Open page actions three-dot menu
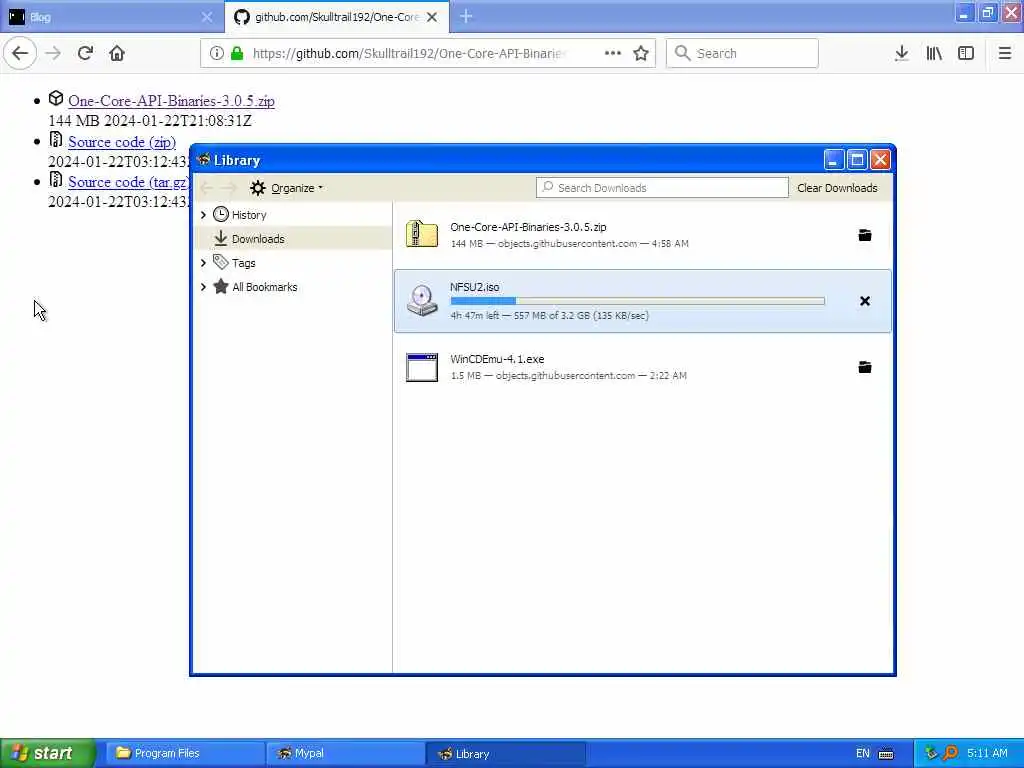The height and width of the screenshot is (768, 1024). [613, 53]
